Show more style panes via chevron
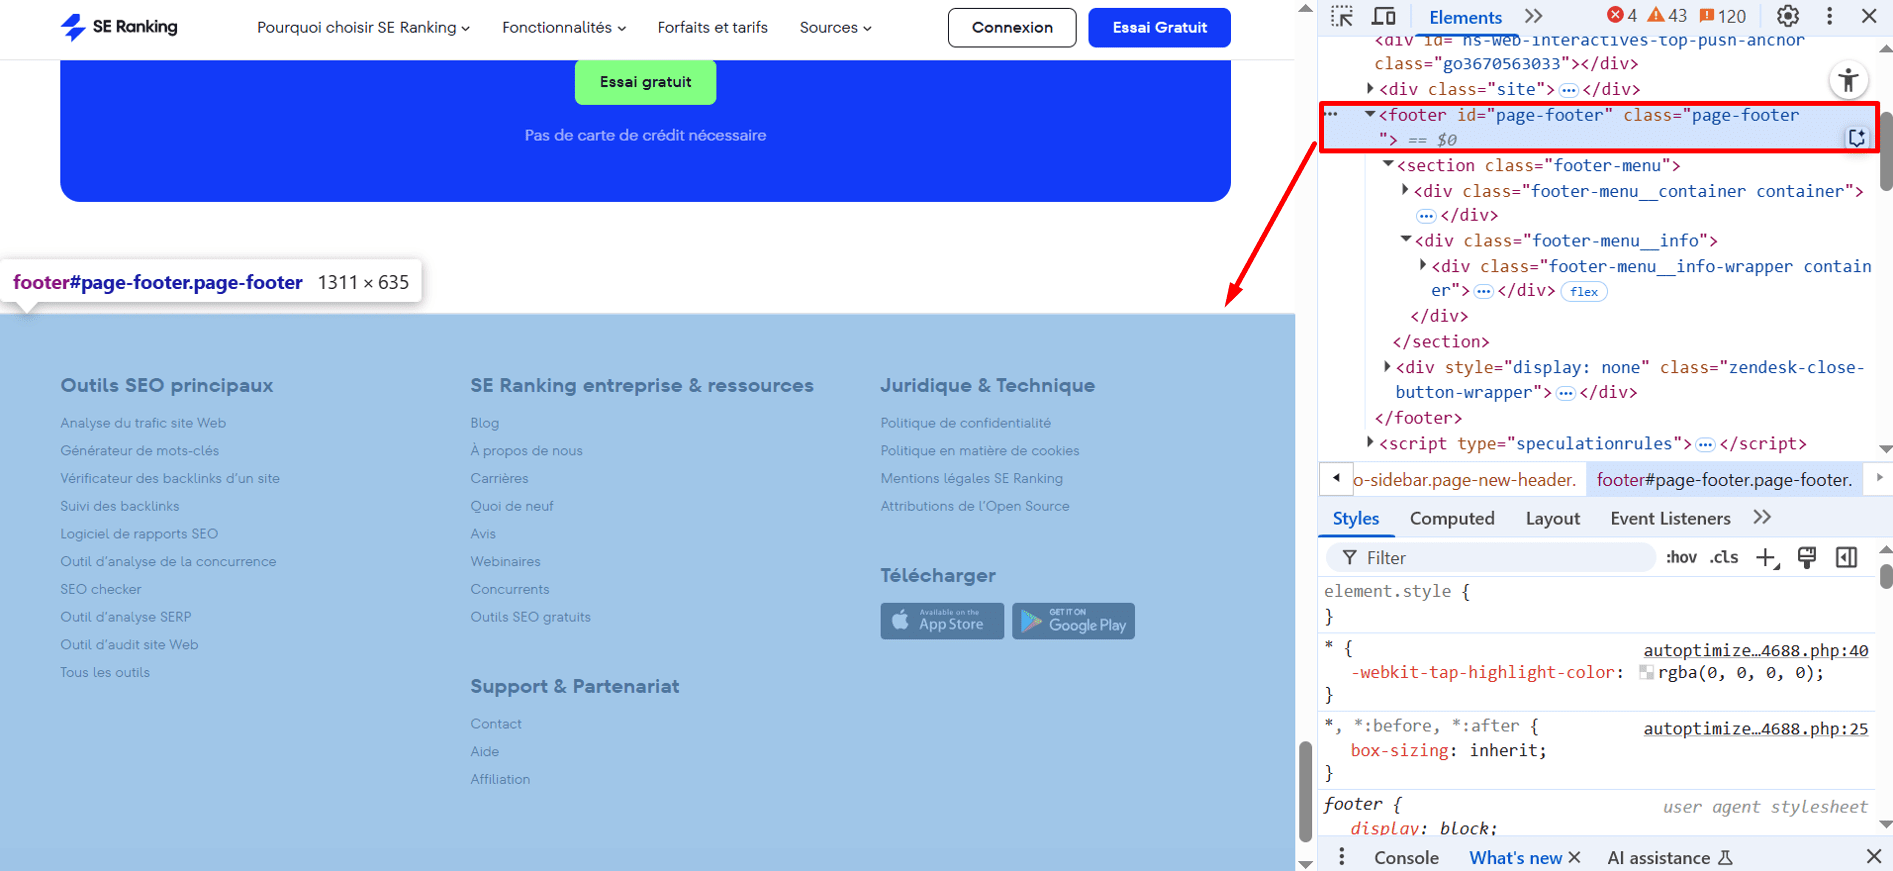 tap(1762, 517)
